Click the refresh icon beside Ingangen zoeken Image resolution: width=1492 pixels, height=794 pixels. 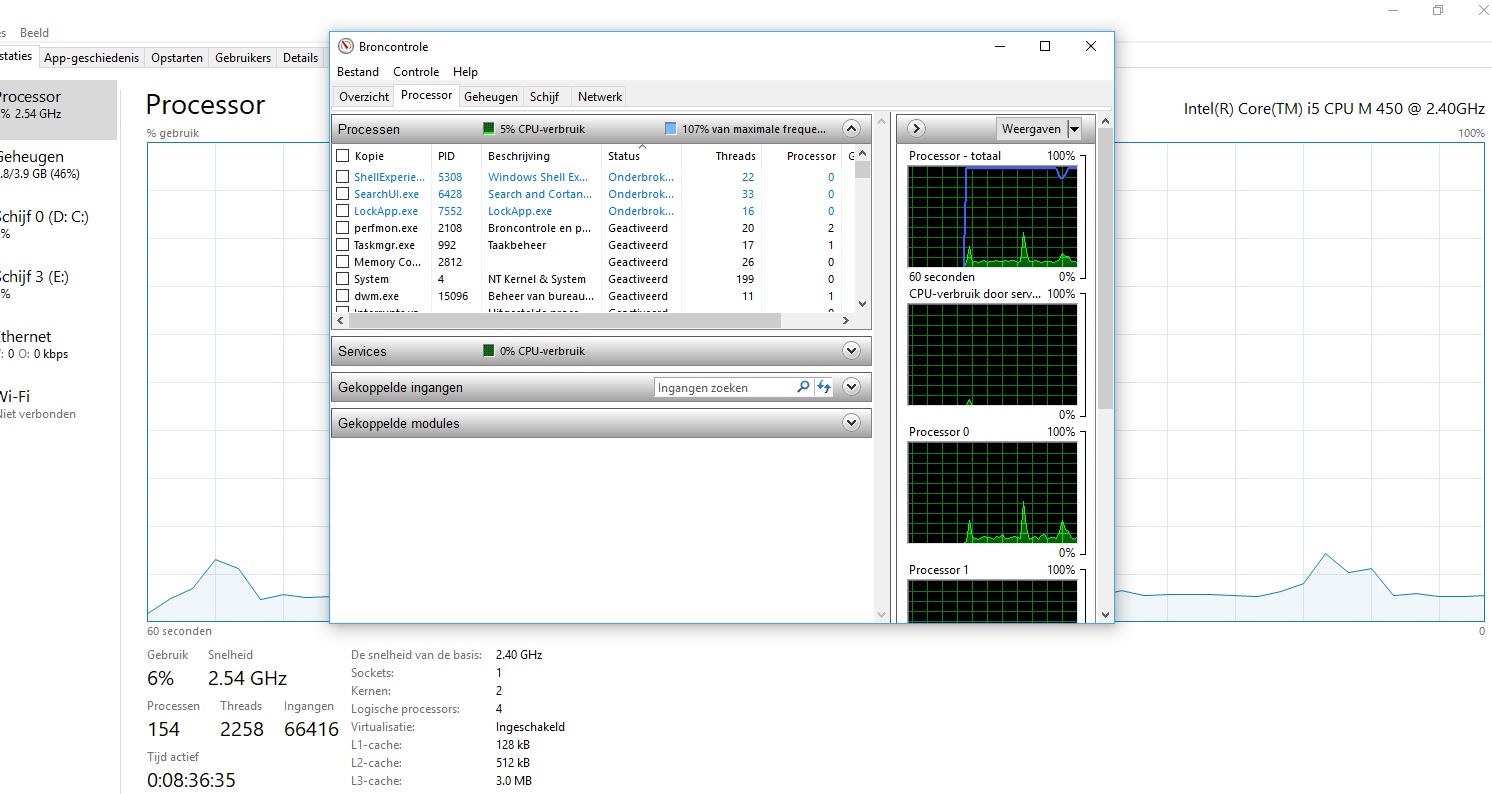click(x=824, y=388)
